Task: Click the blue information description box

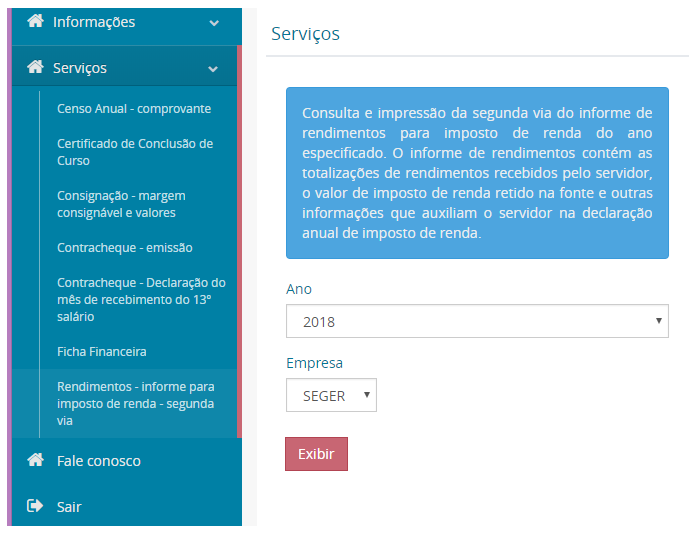Action: pyautogui.click(x=477, y=173)
